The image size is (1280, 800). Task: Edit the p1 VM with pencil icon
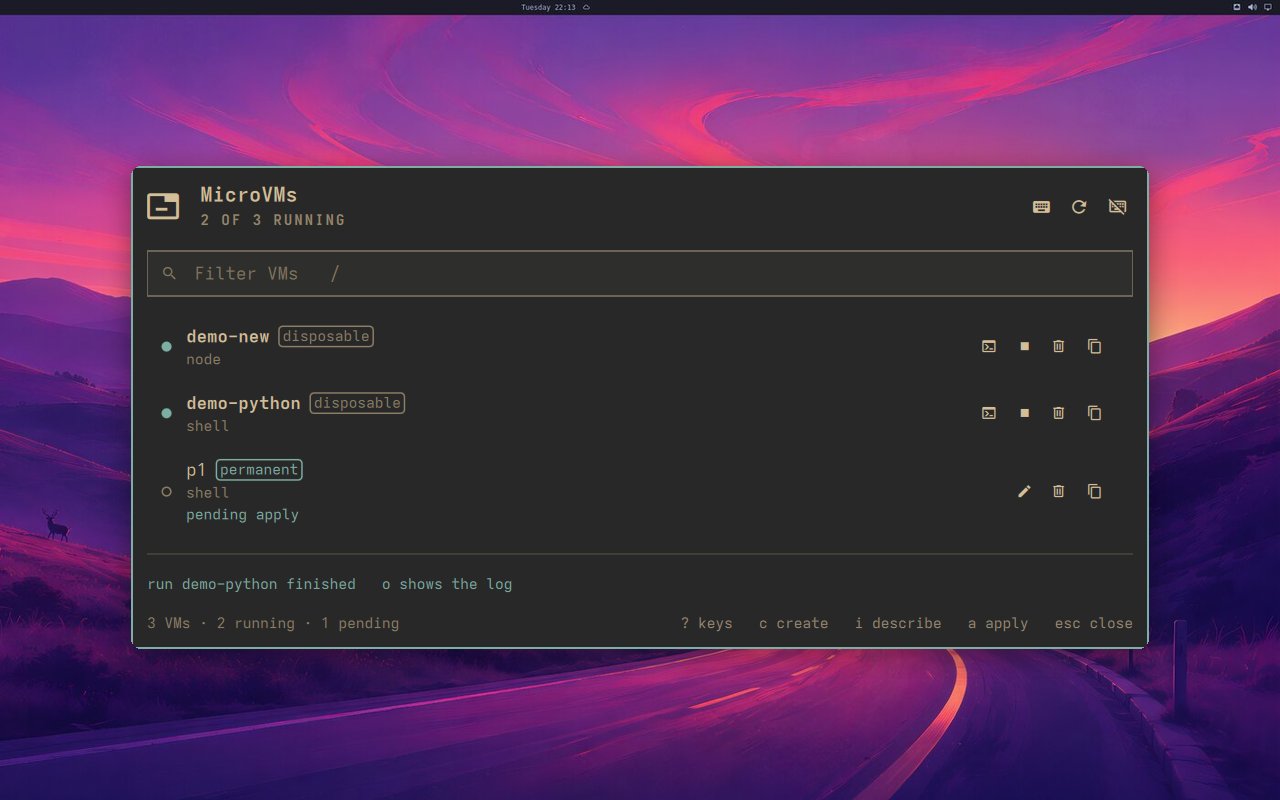(x=1024, y=491)
